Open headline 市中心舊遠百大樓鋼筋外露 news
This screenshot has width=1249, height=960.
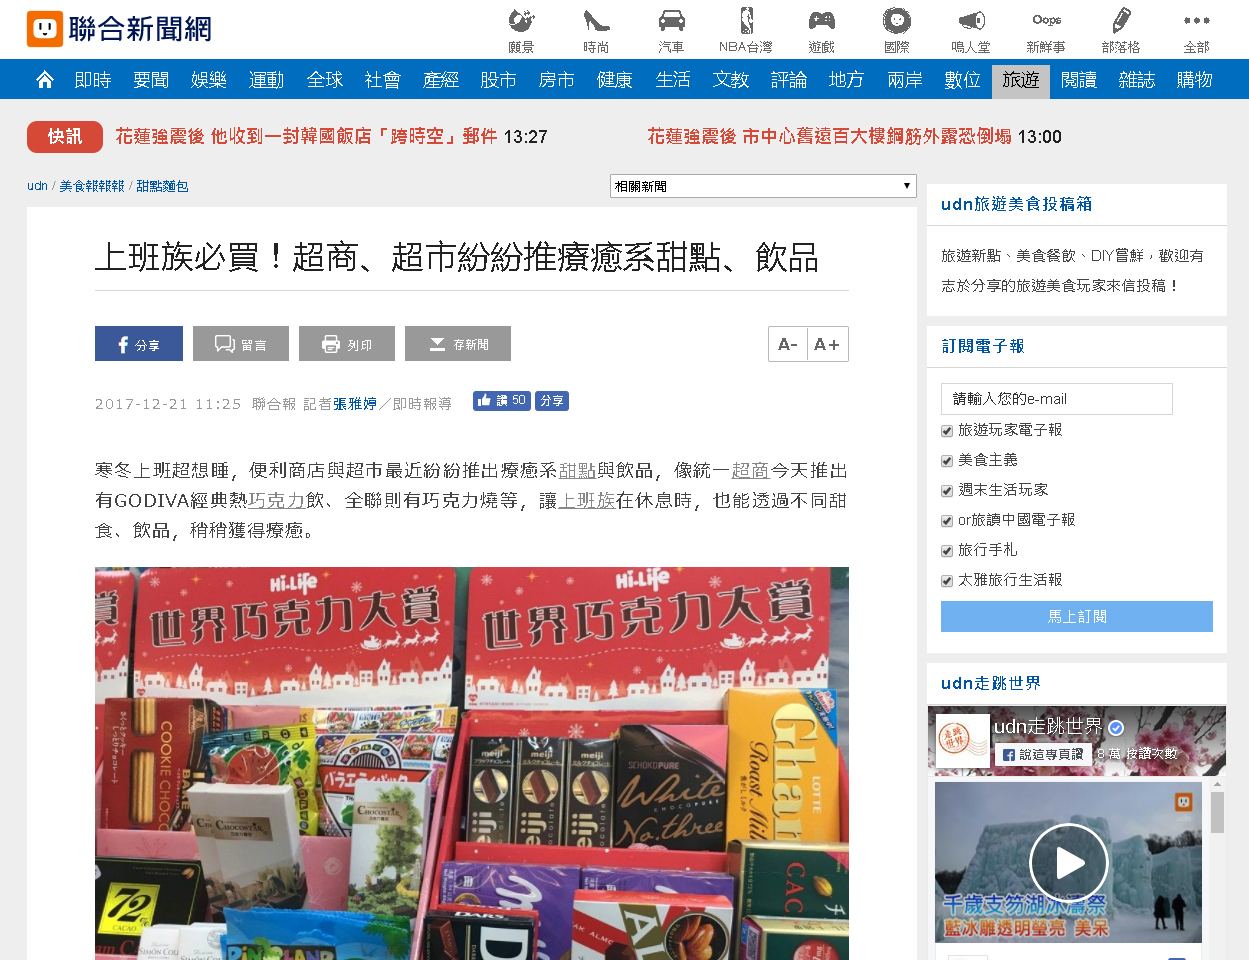pos(829,137)
